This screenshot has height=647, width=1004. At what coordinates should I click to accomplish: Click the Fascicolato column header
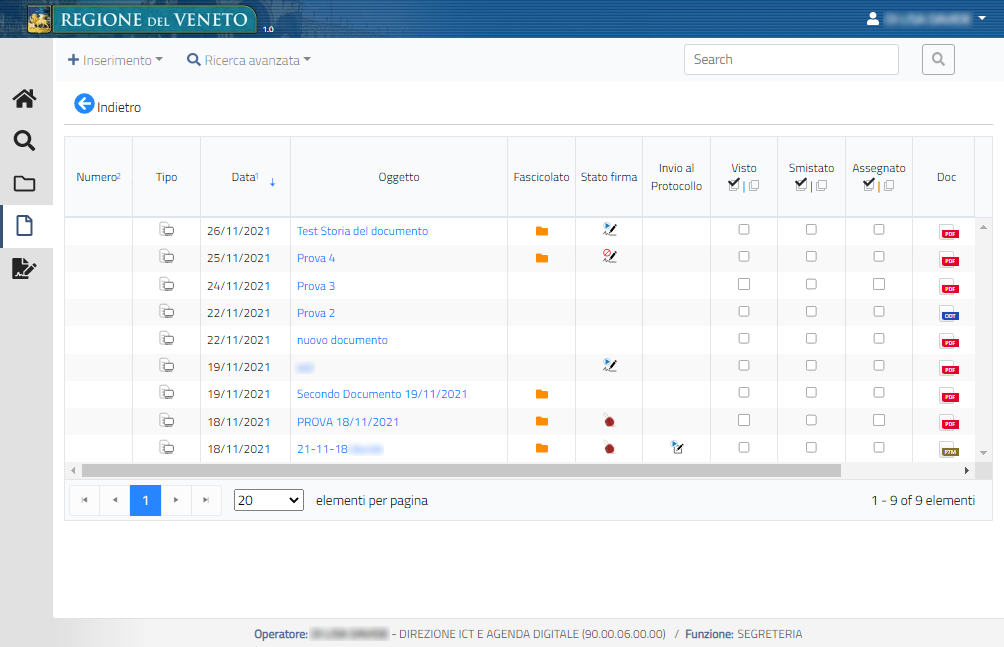pos(541,177)
